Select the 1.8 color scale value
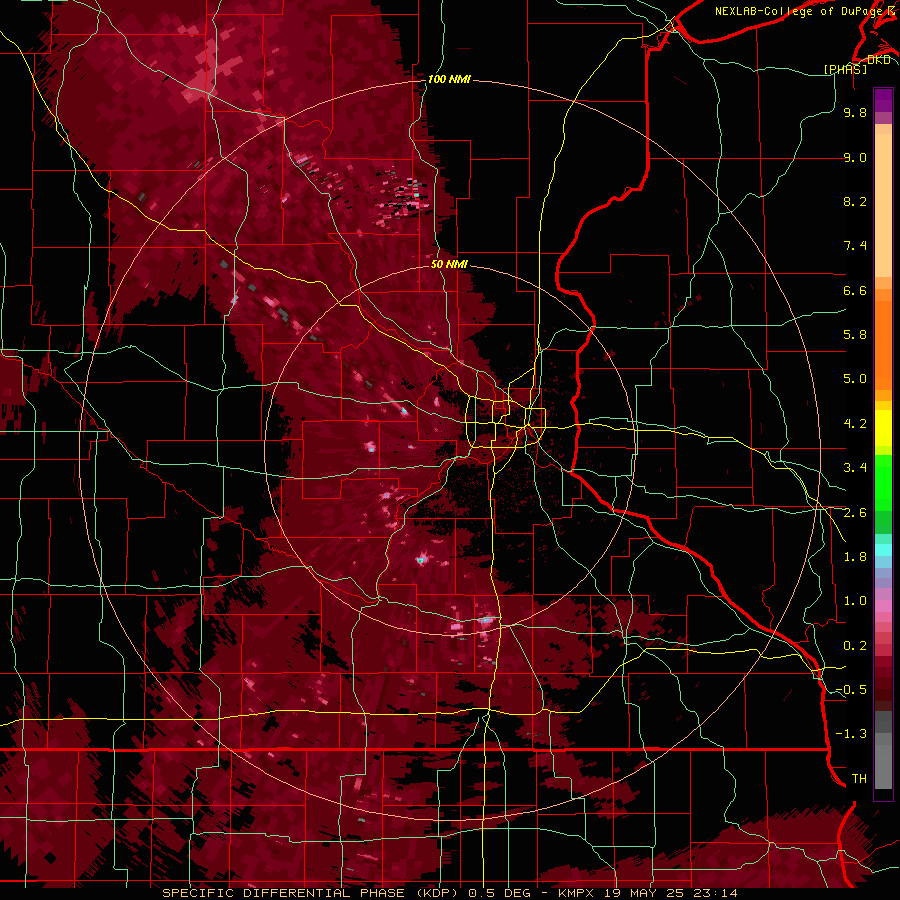 [x=855, y=557]
